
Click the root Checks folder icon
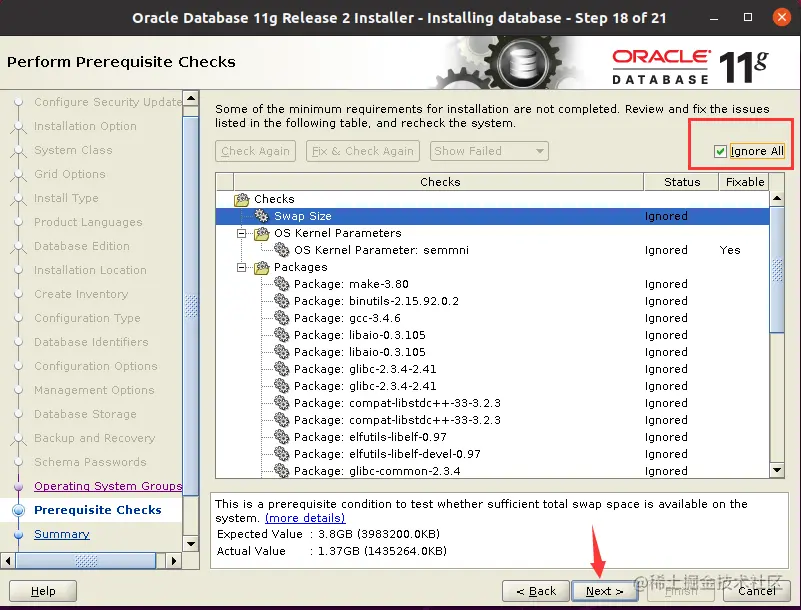coord(242,199)
